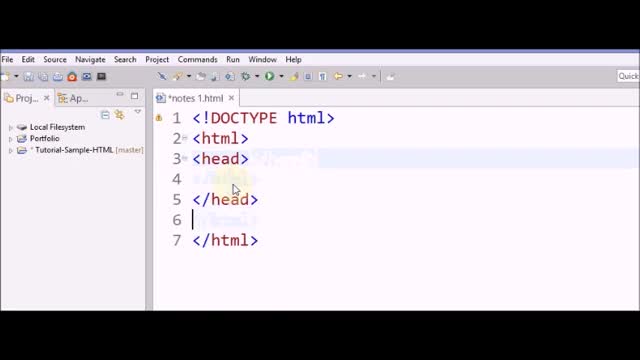The height and width of the screenshot is (360, 640).
Task: Click the green Run button in toolbar
Action: tap(269, 76)
